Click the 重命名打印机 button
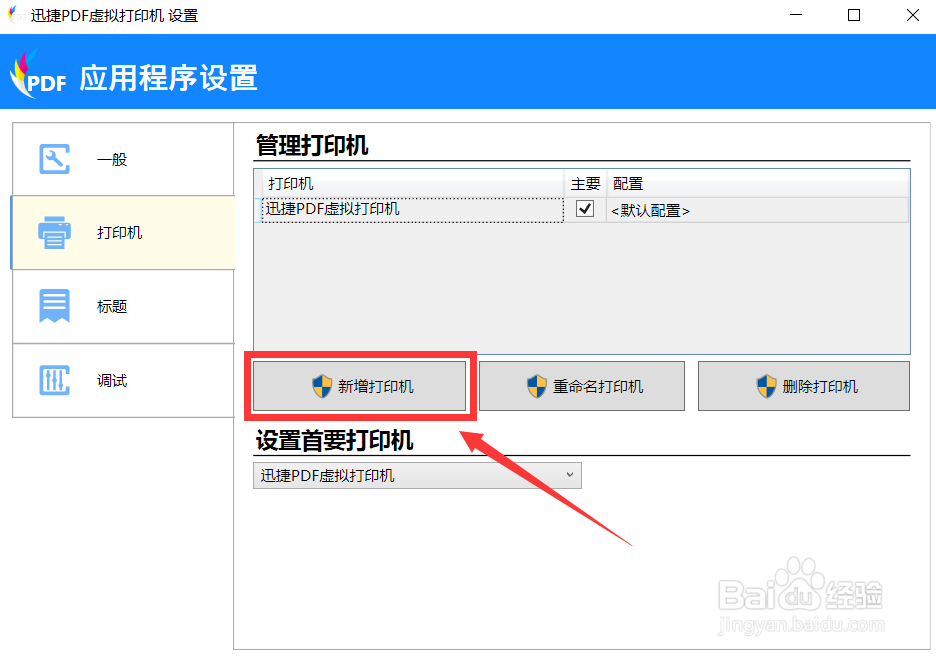The height and width of the screenshot is (657, 936). coord(582,386)
